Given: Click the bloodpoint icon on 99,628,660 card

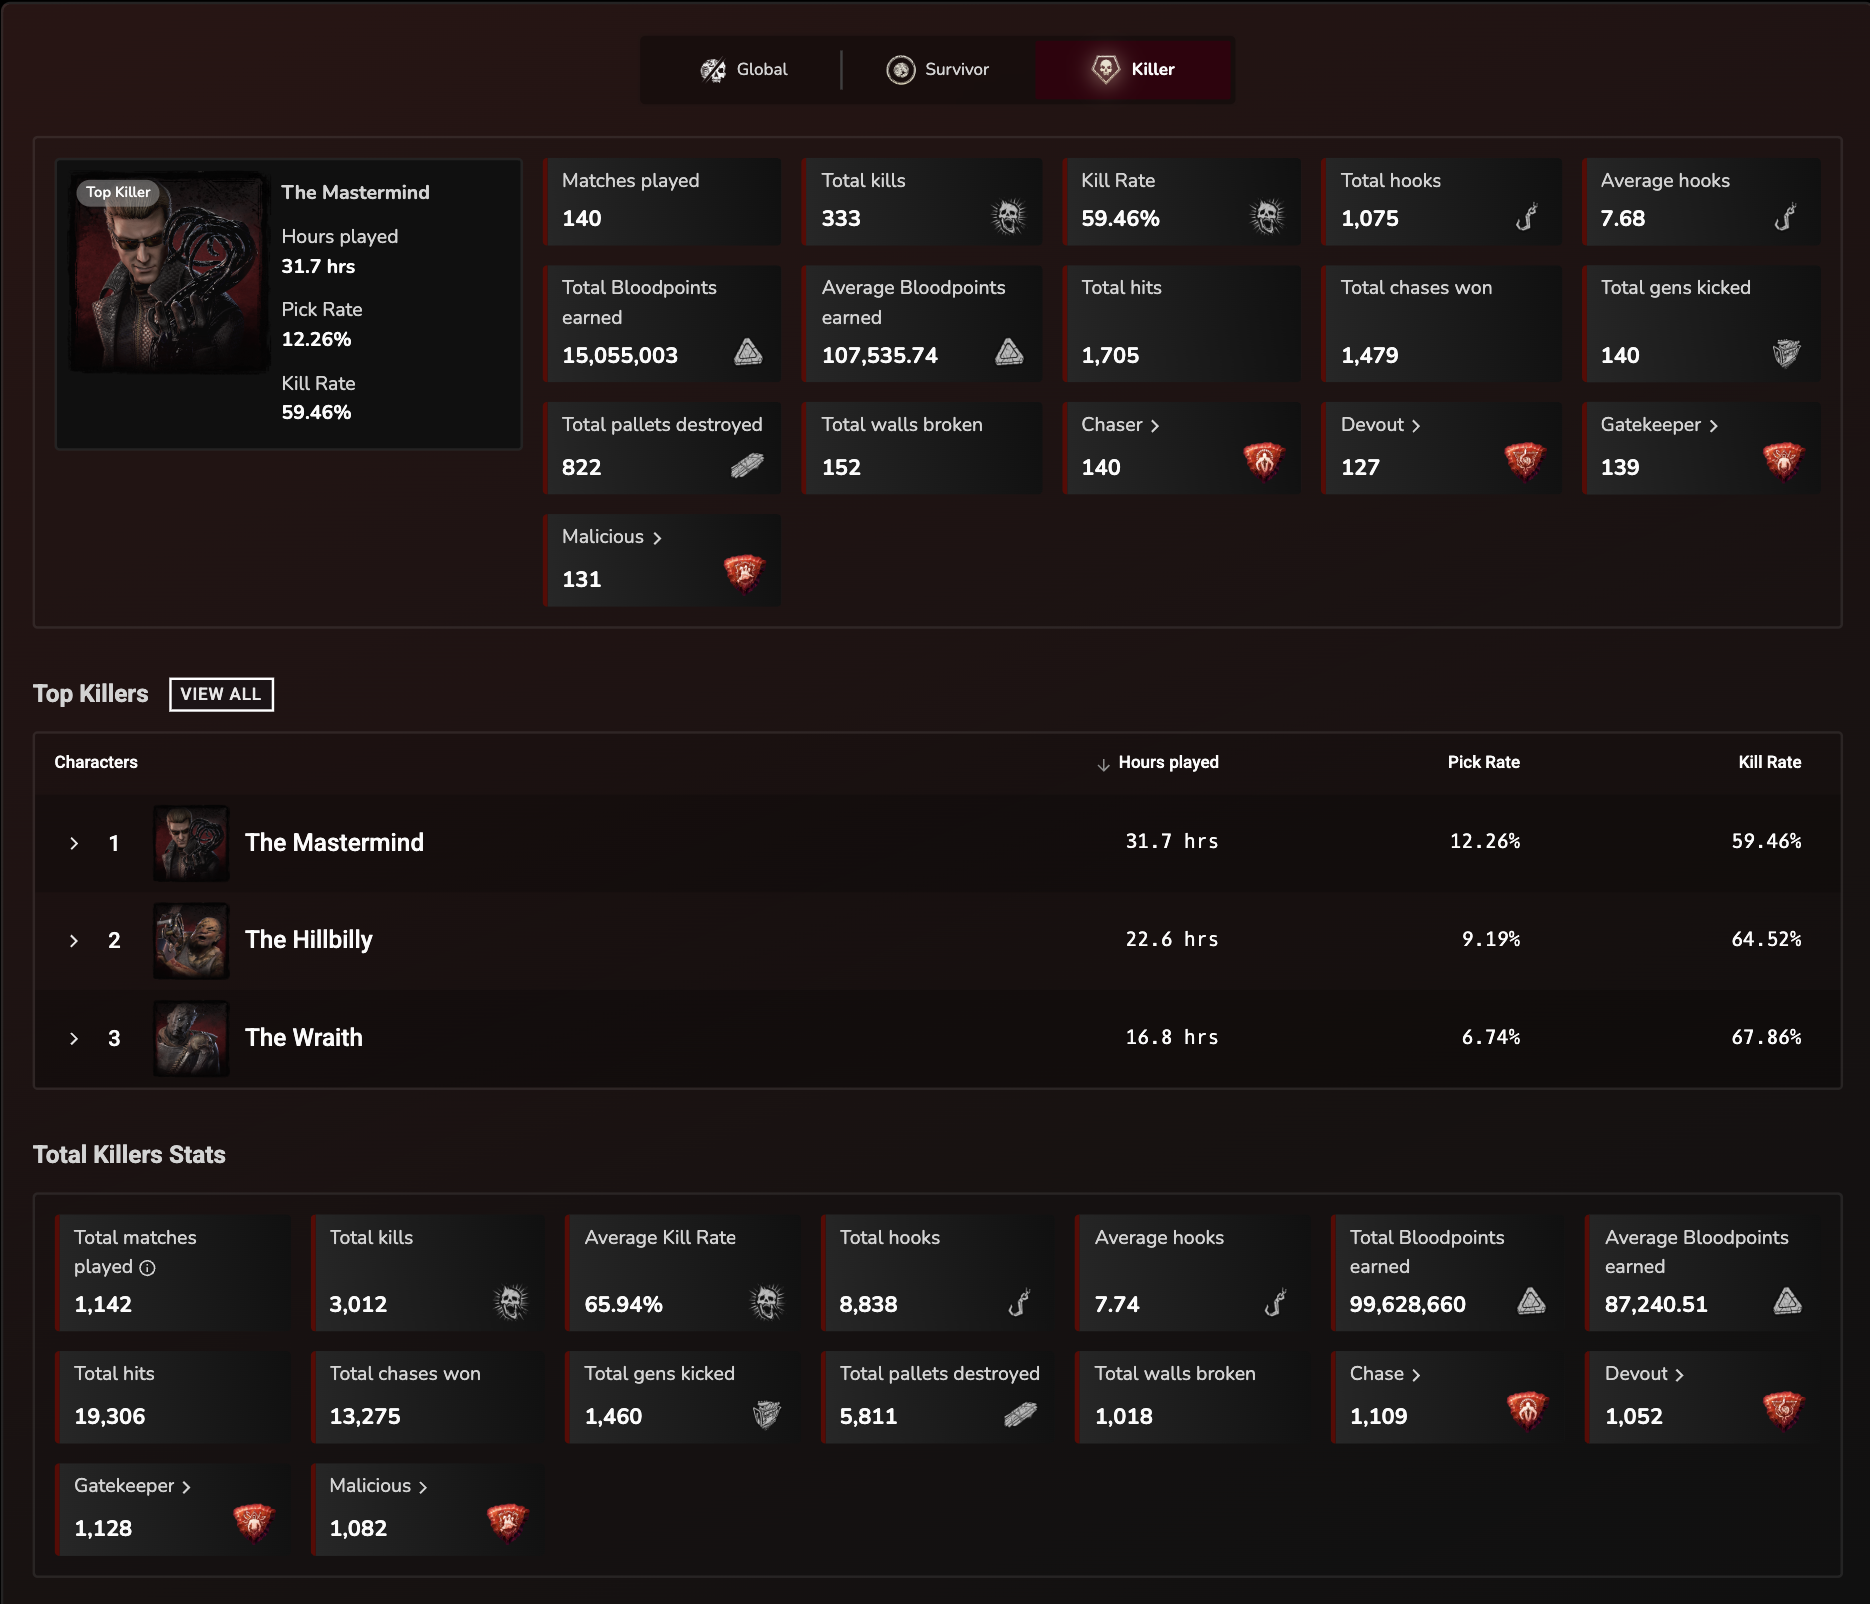Looking at the screenshot, I should [1531, 1301].
